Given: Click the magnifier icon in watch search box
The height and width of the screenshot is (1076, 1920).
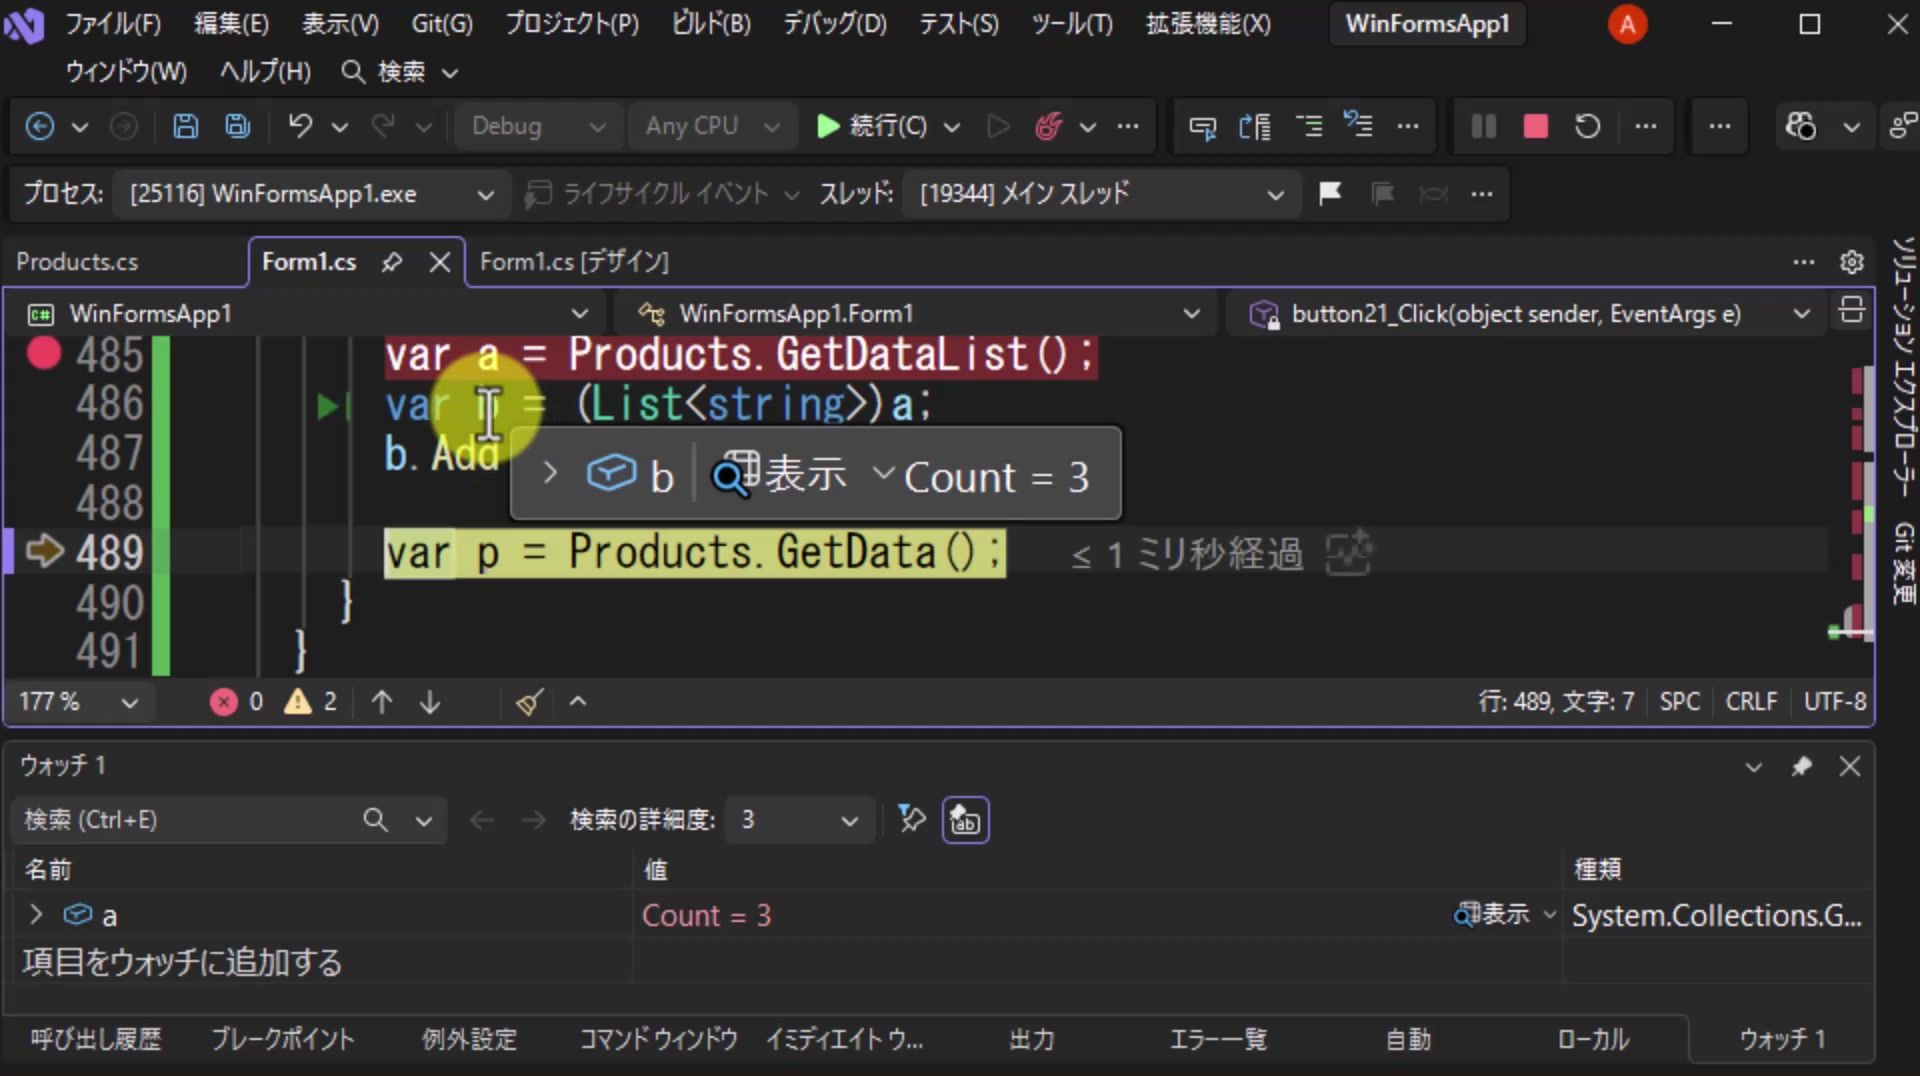Looking at the screenshot, I should coord(375,820).
